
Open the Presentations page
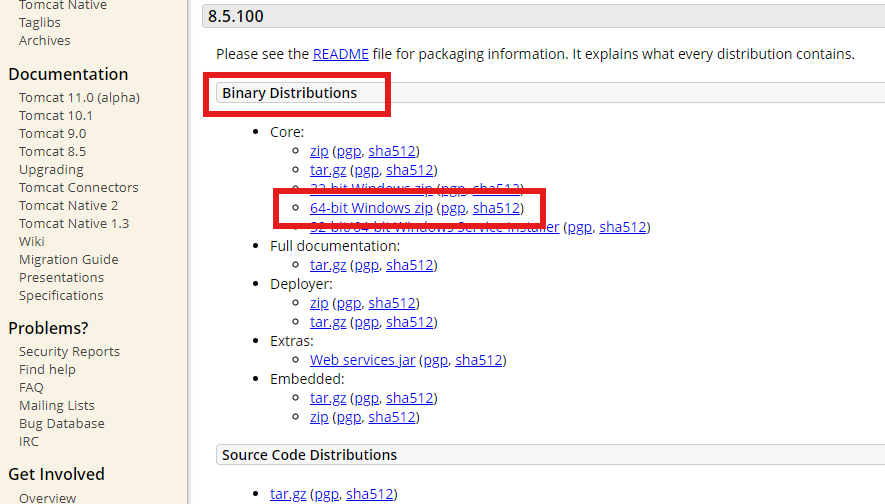pos(62,278)
